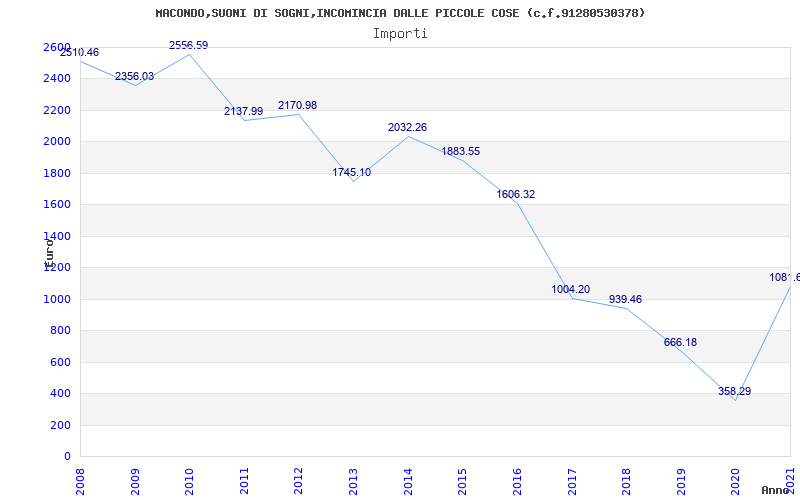Select the 939.46 data label
800x500 pixels.
click(x=625, y=299)
